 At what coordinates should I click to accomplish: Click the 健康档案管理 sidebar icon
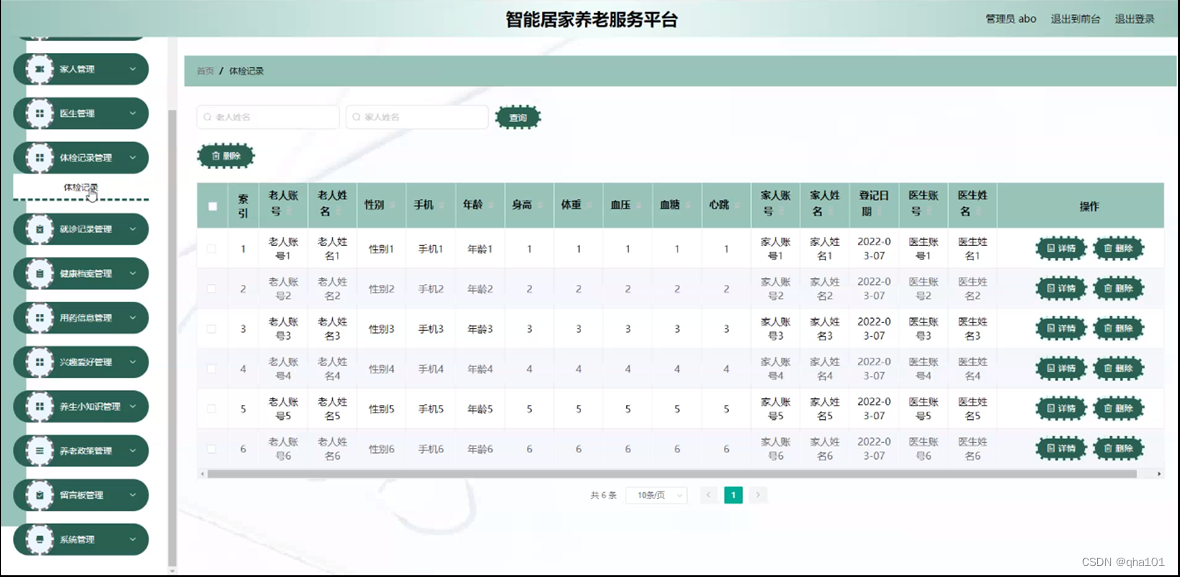pyautogui.click(x=39, y=273)
